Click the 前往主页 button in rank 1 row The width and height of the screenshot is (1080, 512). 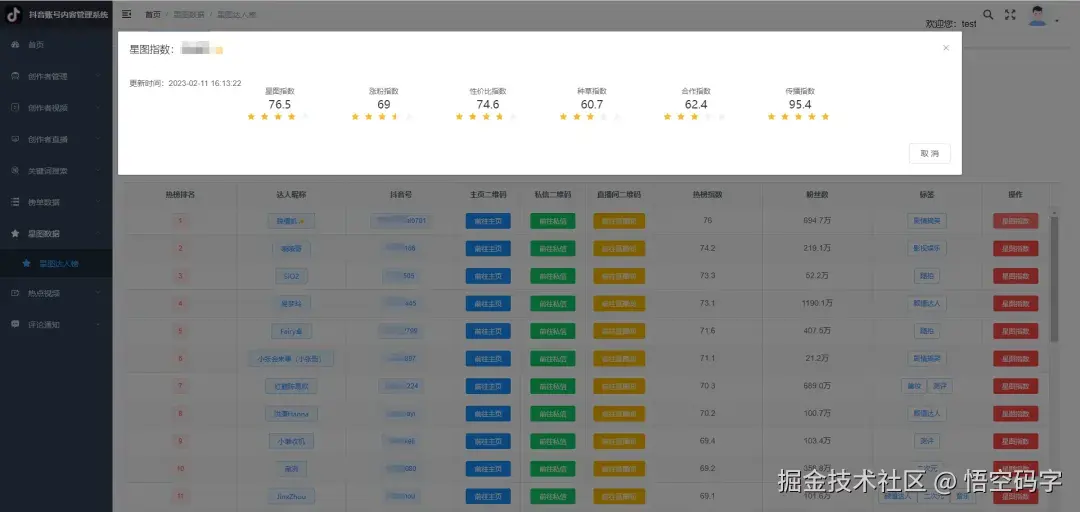(x=488, y=221)
